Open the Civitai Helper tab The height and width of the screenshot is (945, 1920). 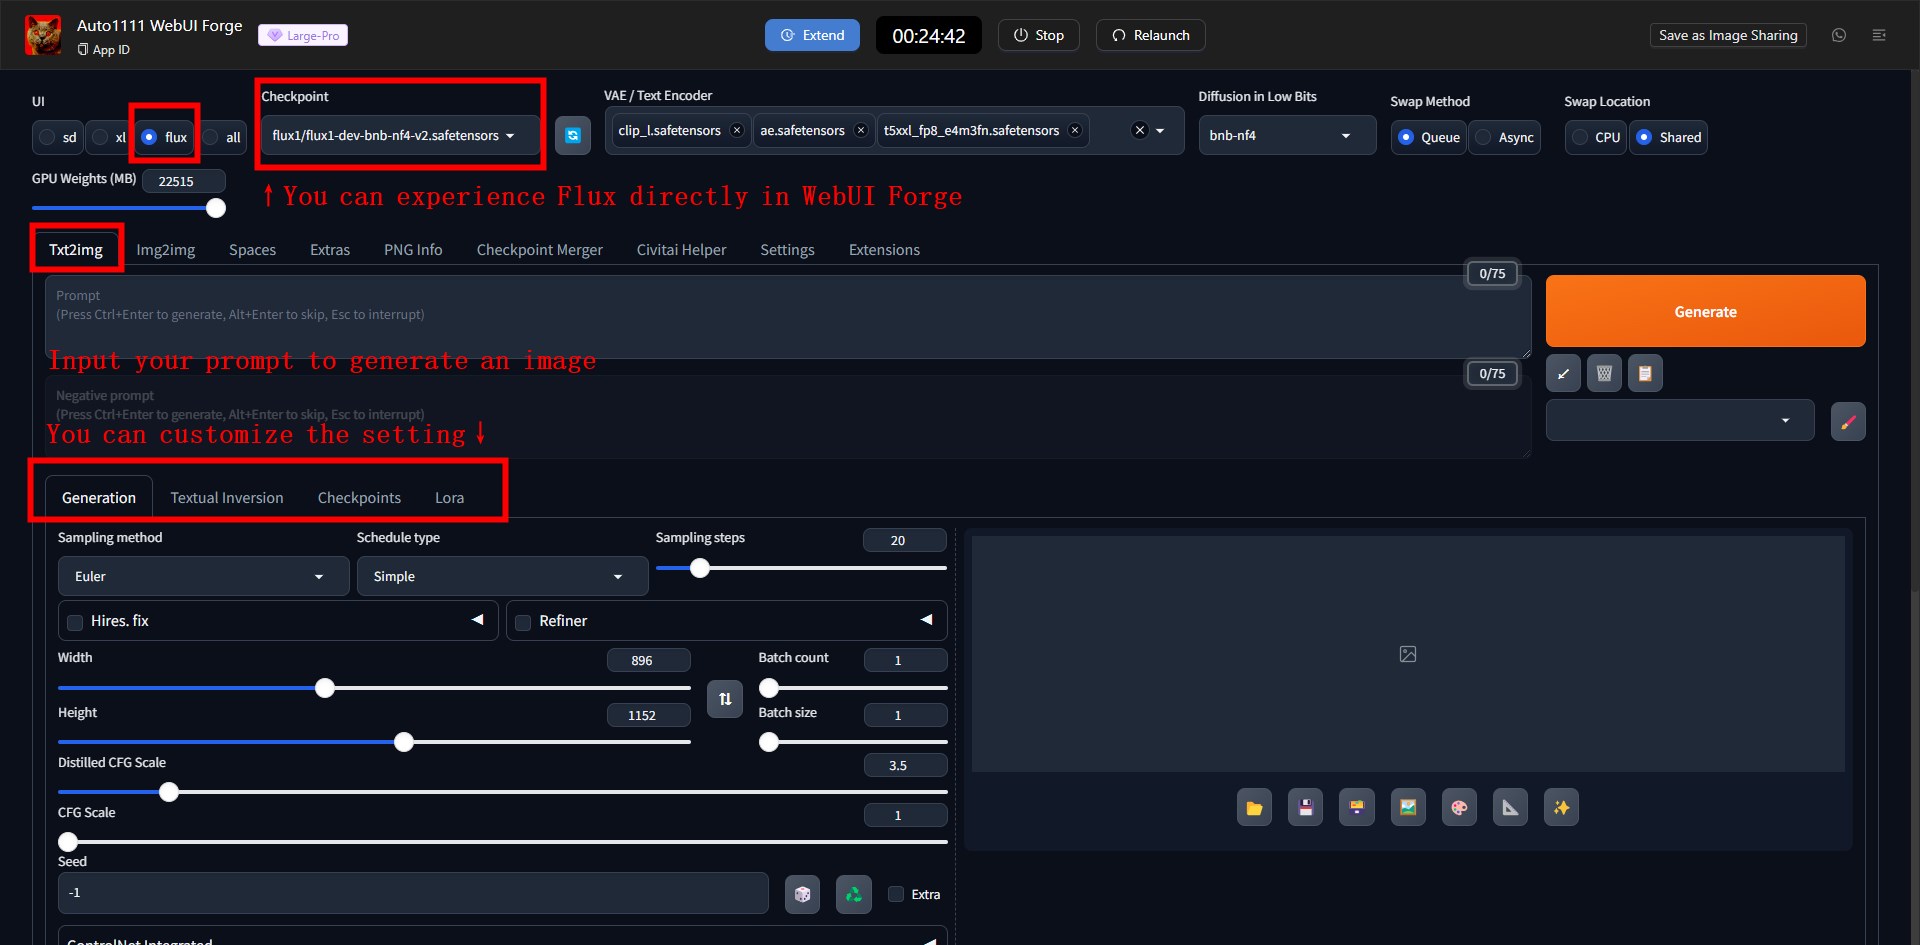(x=682, y=249)
